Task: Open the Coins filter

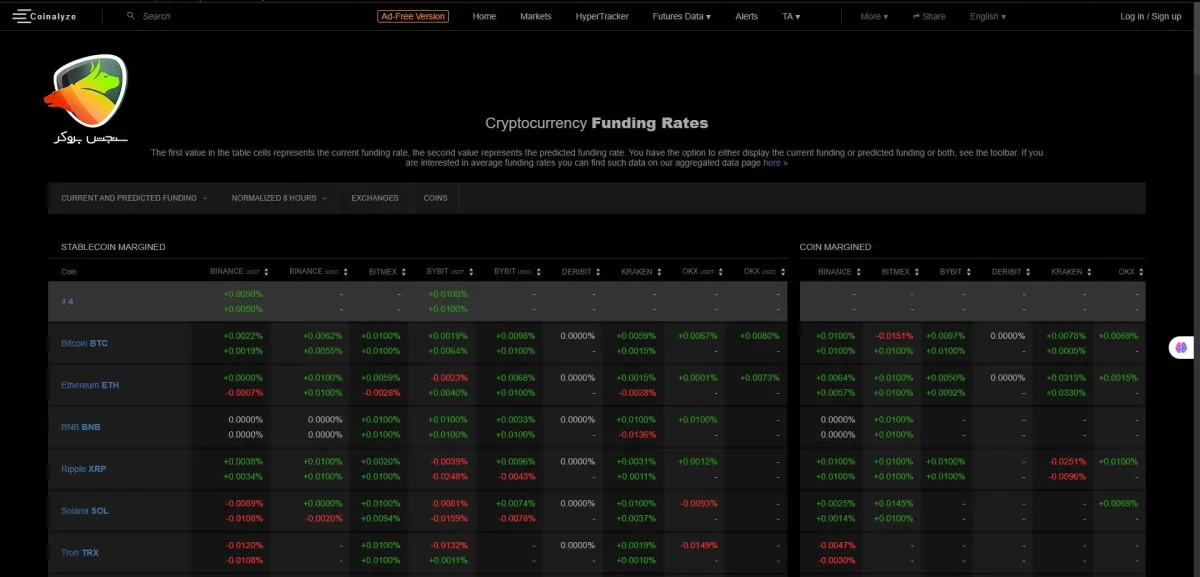Action: (436, 198)
